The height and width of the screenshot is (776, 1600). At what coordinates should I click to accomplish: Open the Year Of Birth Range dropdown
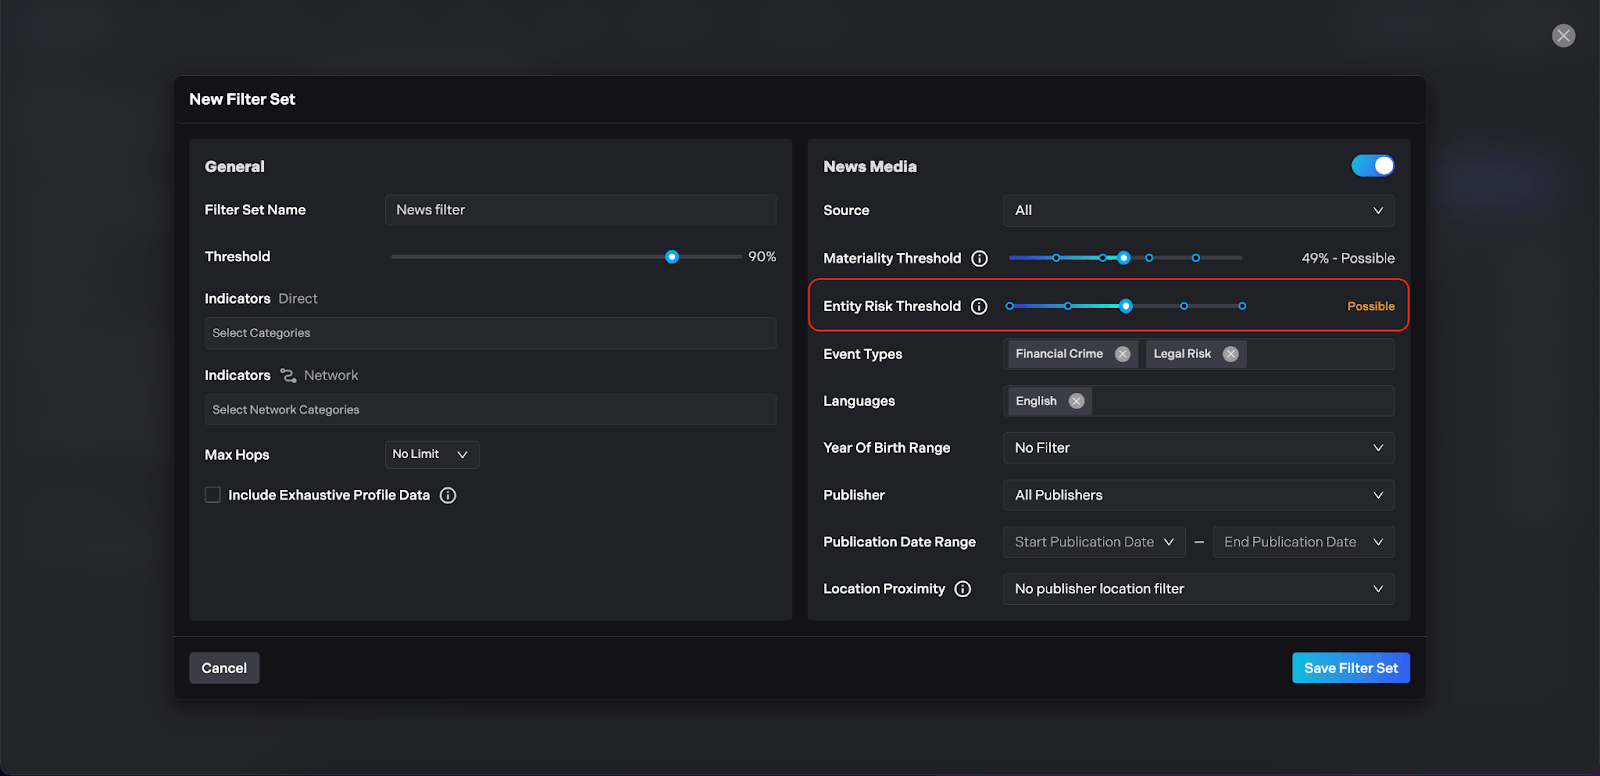1198,448
